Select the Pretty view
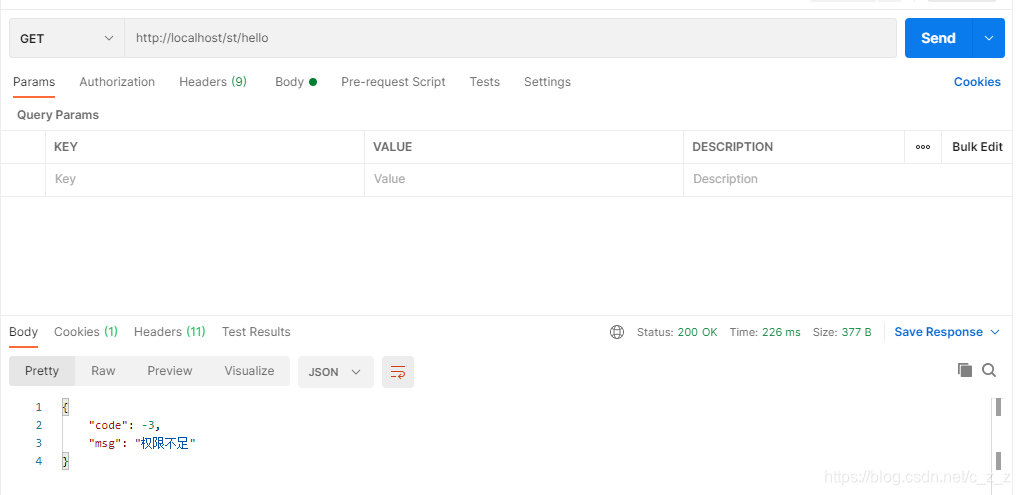Viewport: 1020px width, 495px height. point(42,371)
